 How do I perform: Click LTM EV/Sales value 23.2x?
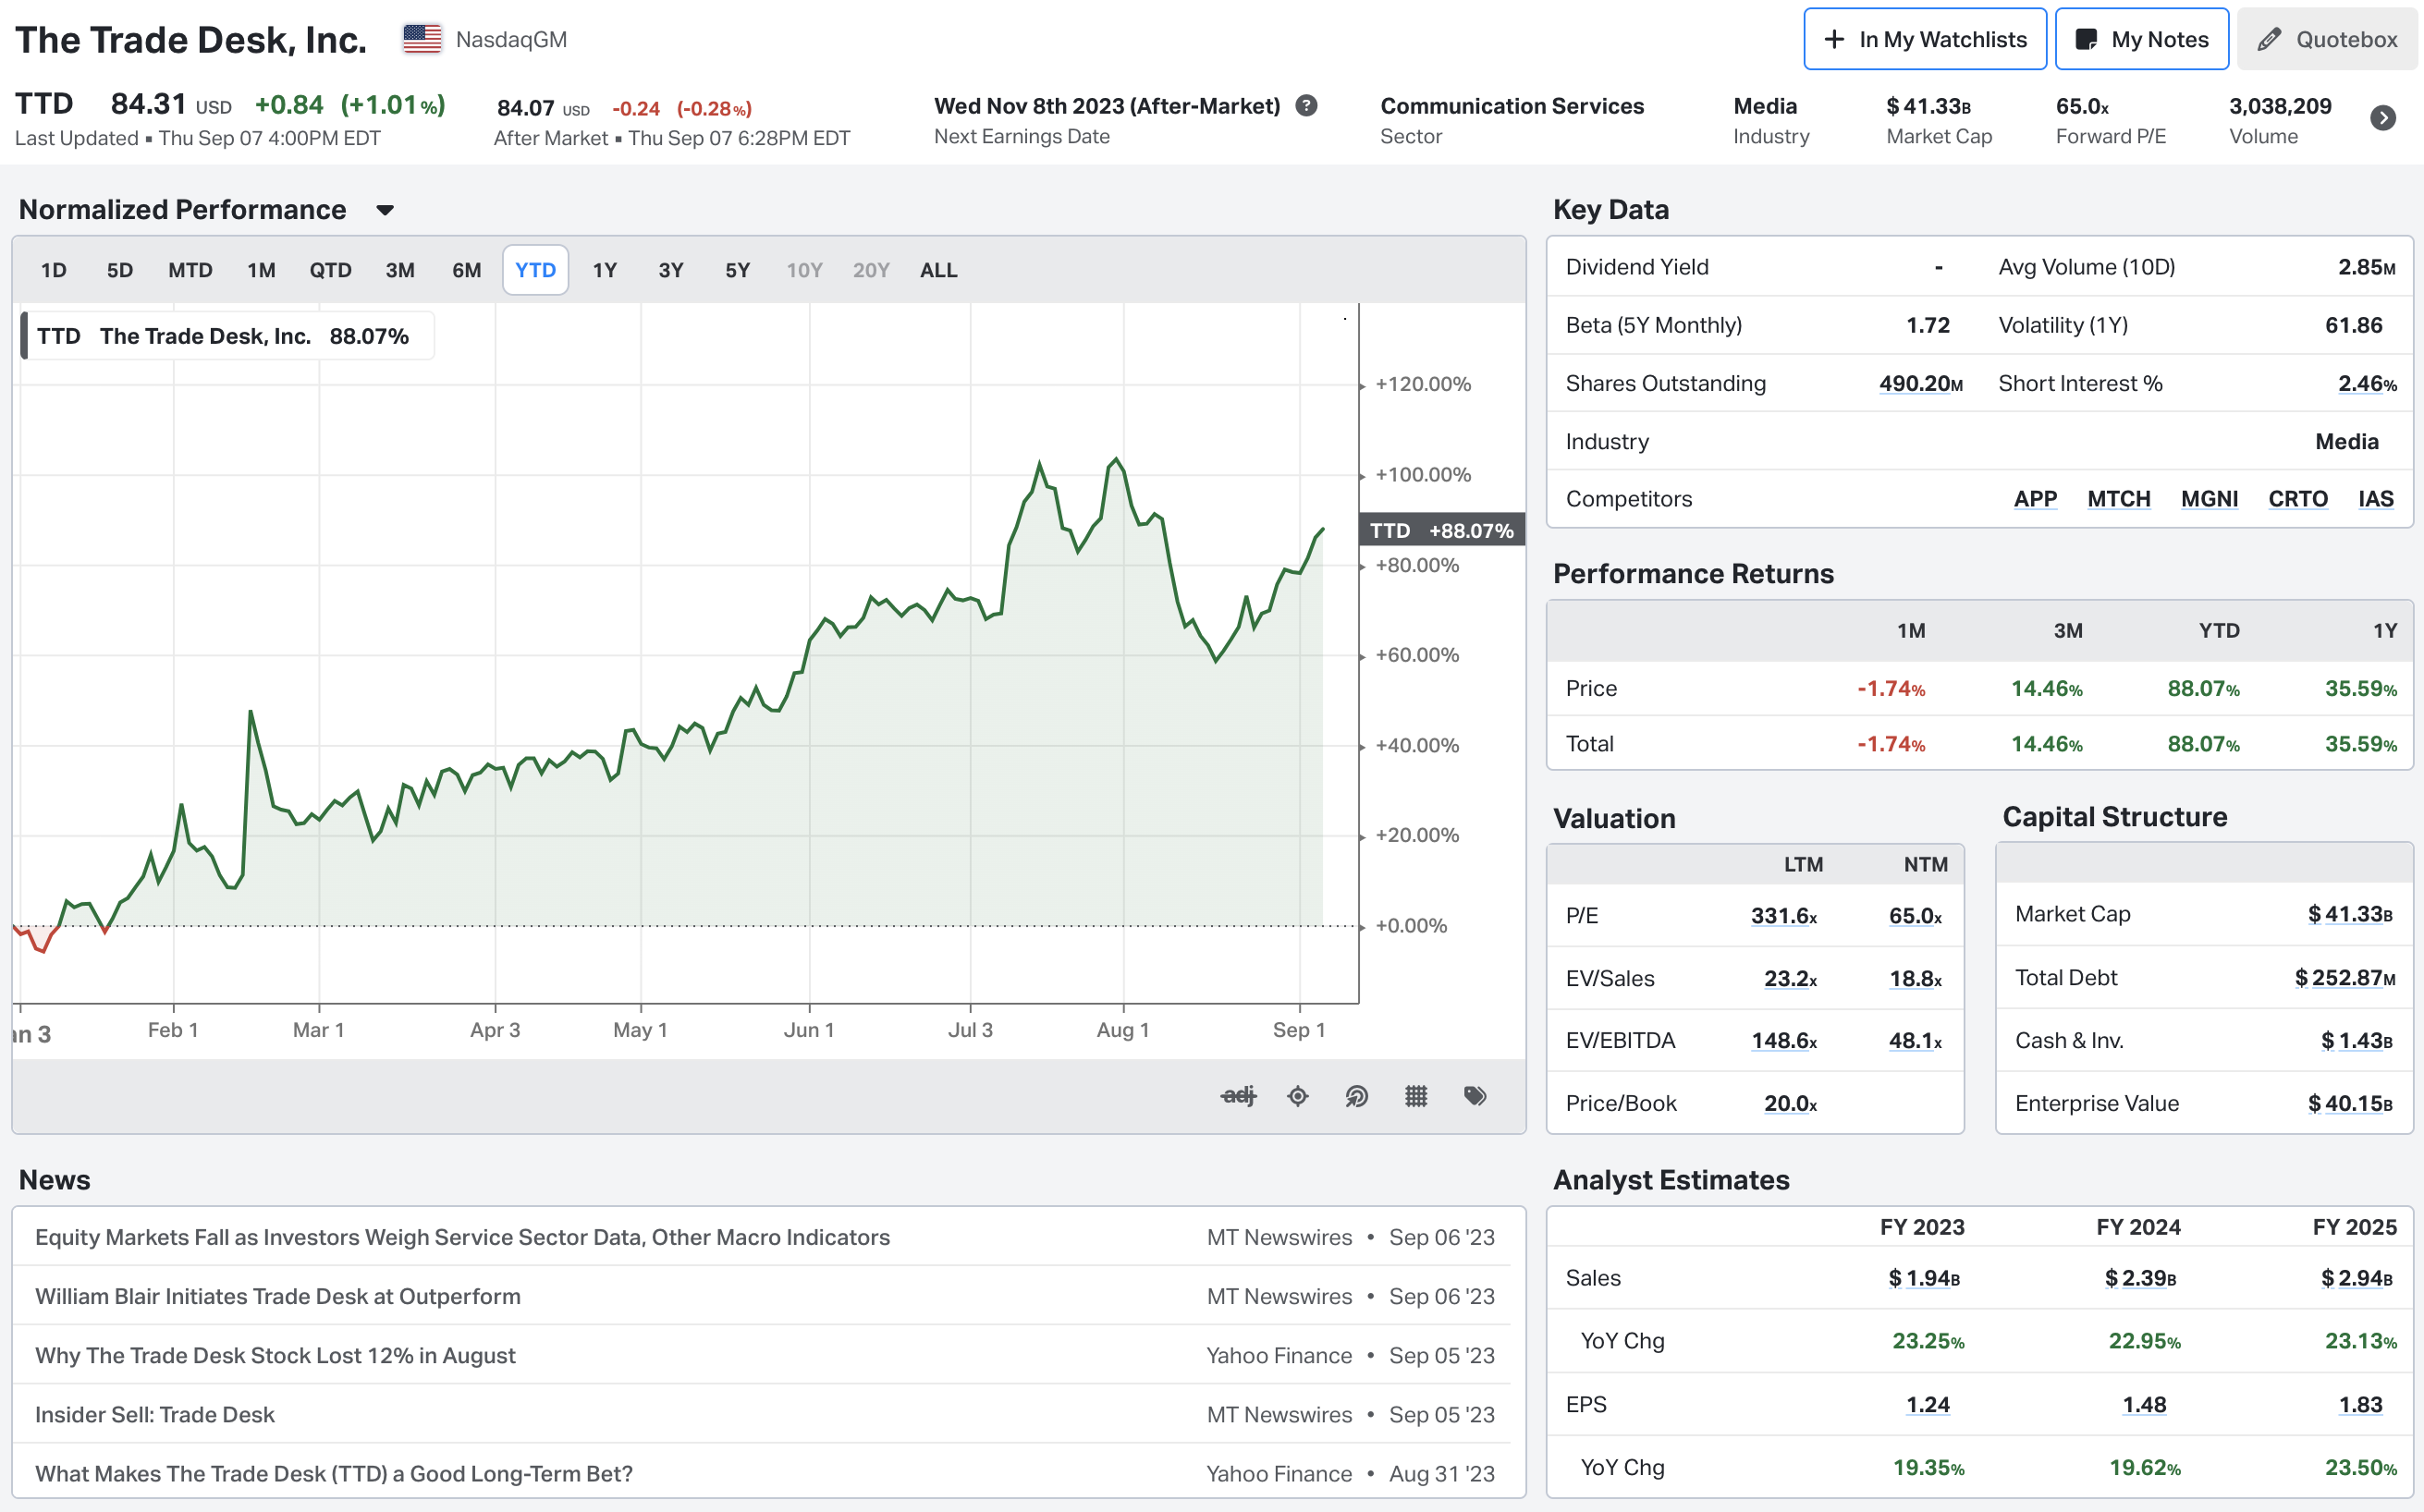(1790, 978)
